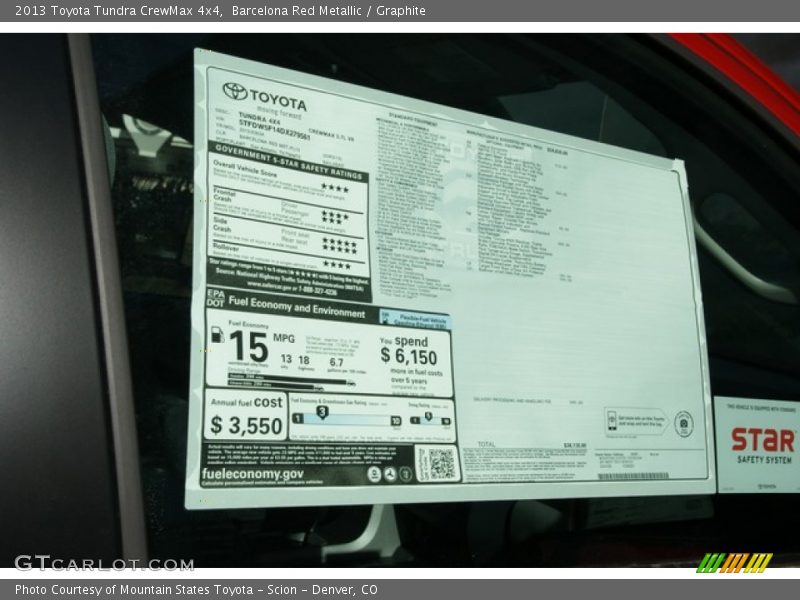Select the Side Crash five-star rating
Viewport: 800px width, 600px height.
tap(338, 242)
